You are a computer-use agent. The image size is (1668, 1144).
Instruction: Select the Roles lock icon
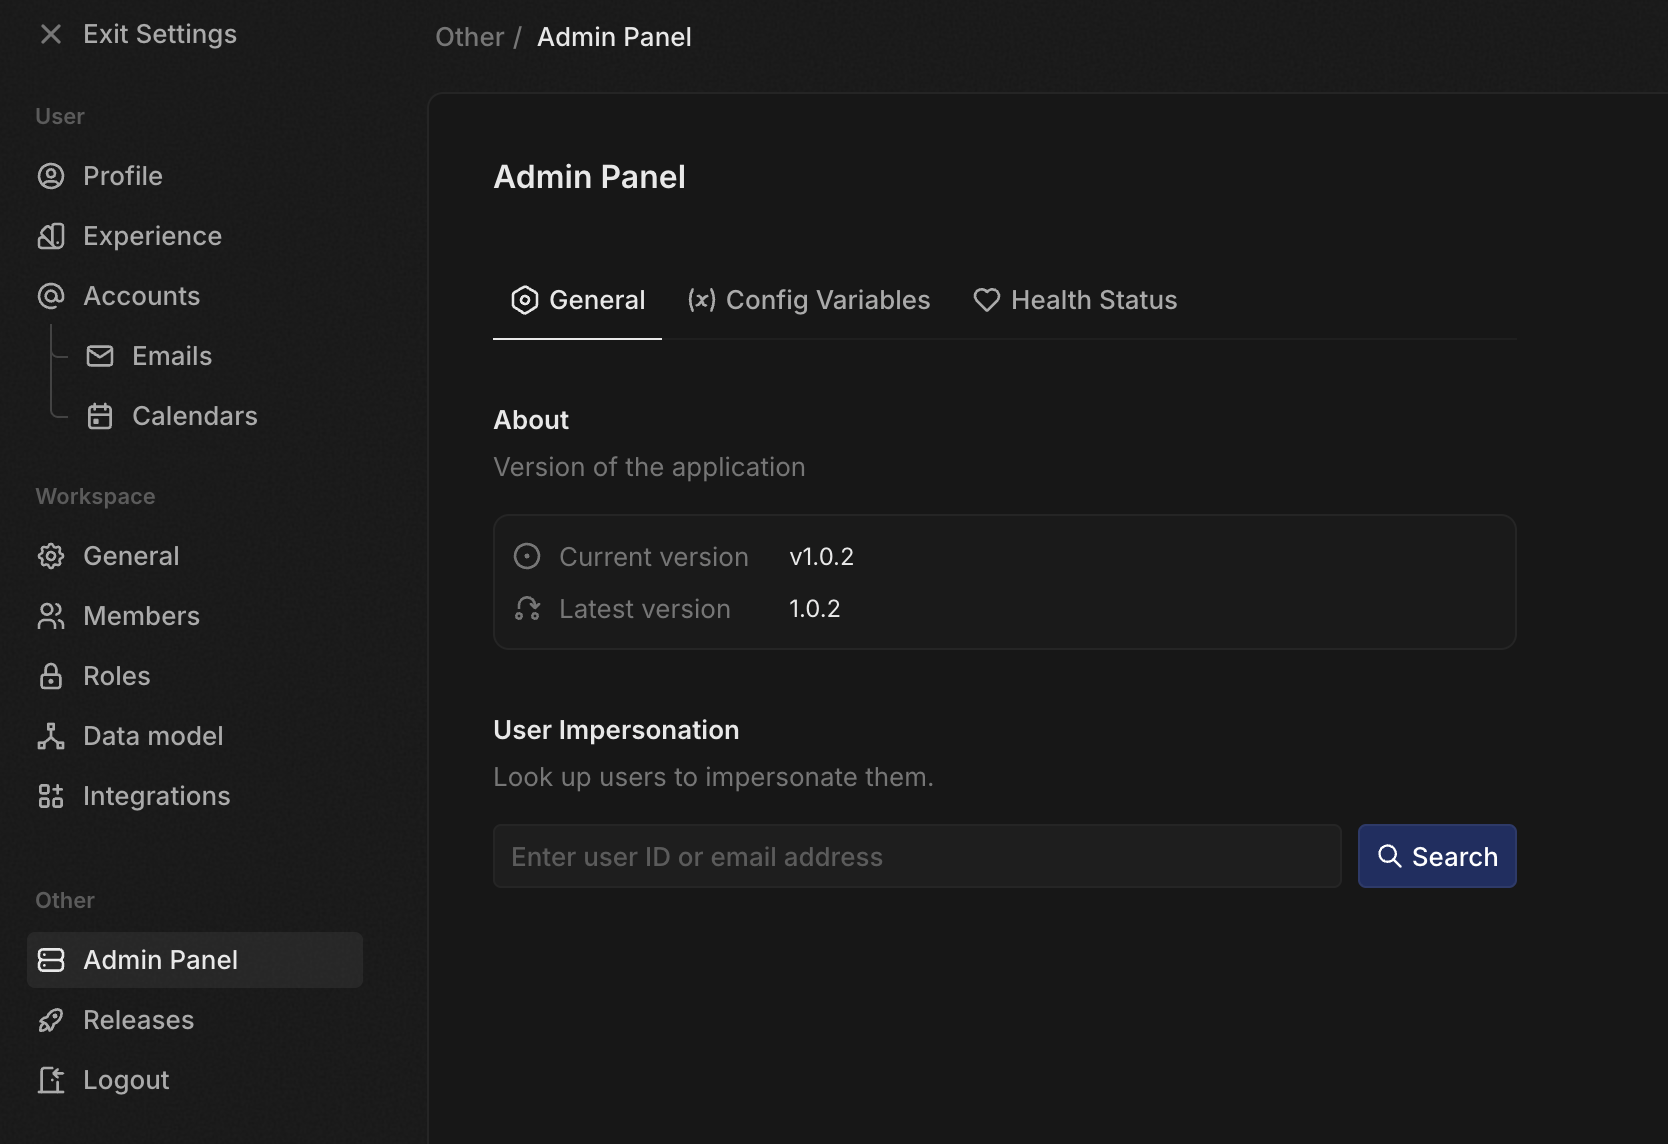click(51, 677)
